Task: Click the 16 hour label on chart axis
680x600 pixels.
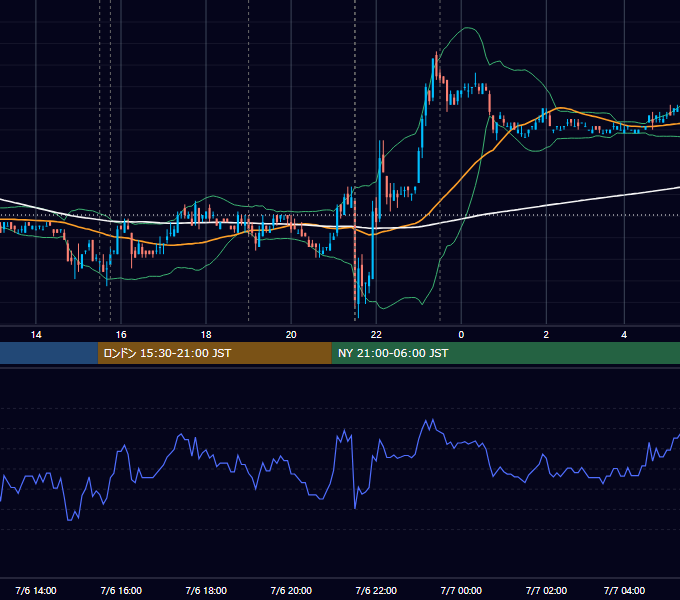Action: (121, 335)
